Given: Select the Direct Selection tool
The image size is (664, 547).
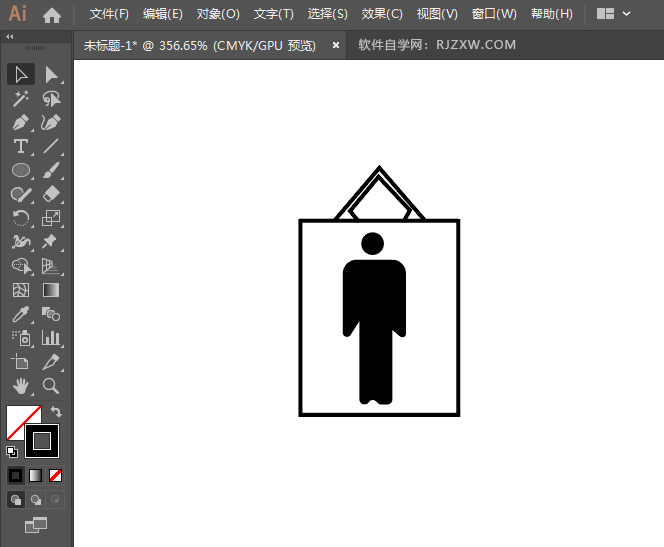Looking at the screenshot, I should click(51, 75).
